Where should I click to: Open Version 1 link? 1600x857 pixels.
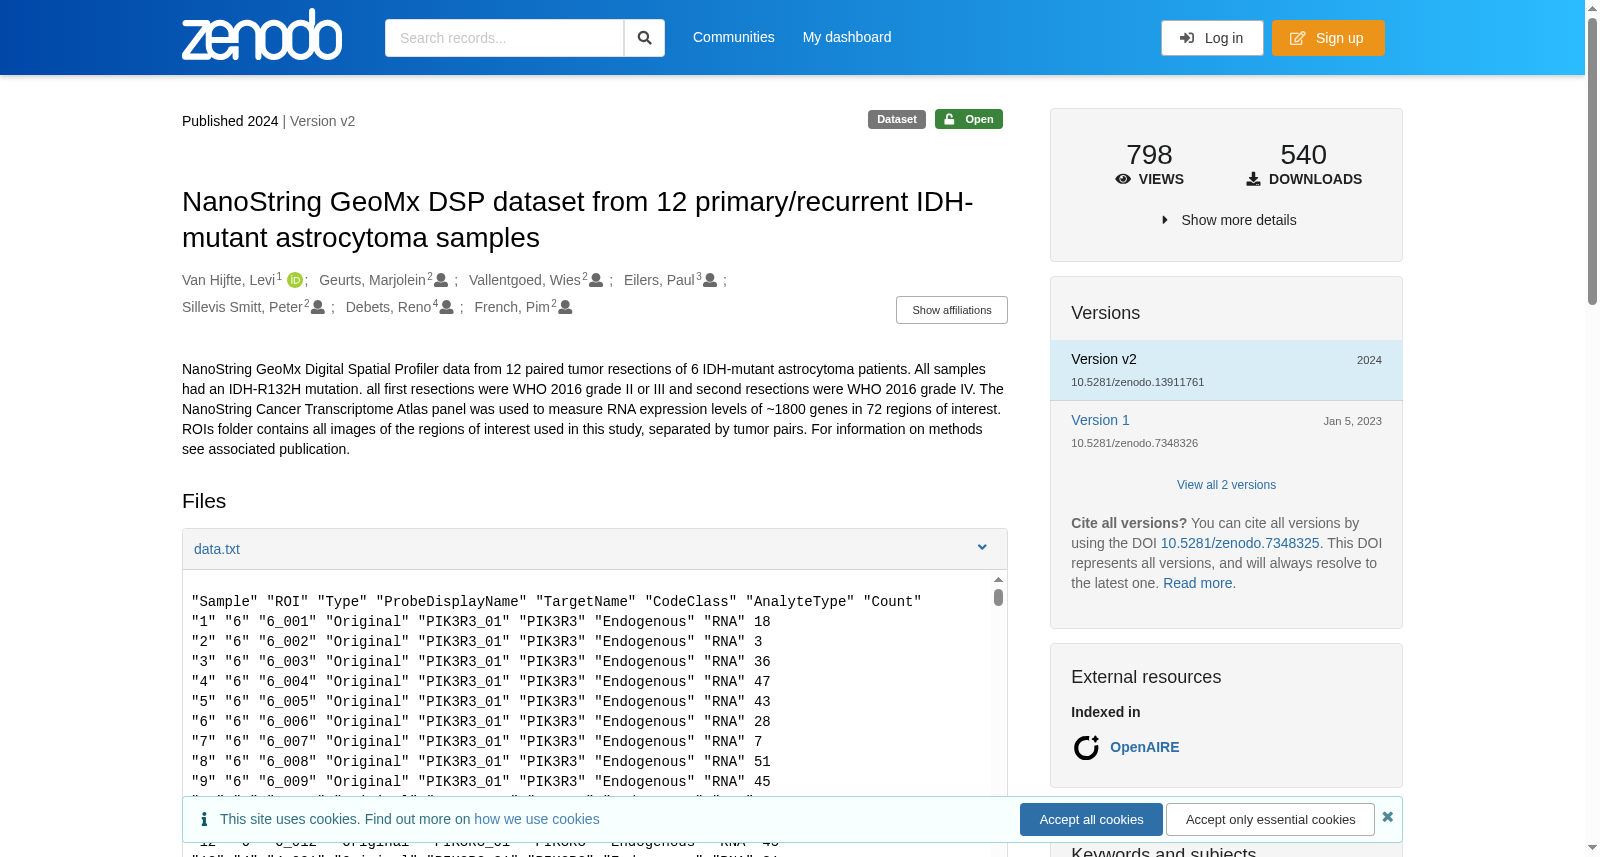pyautogui.click(x=1100, y=420)
